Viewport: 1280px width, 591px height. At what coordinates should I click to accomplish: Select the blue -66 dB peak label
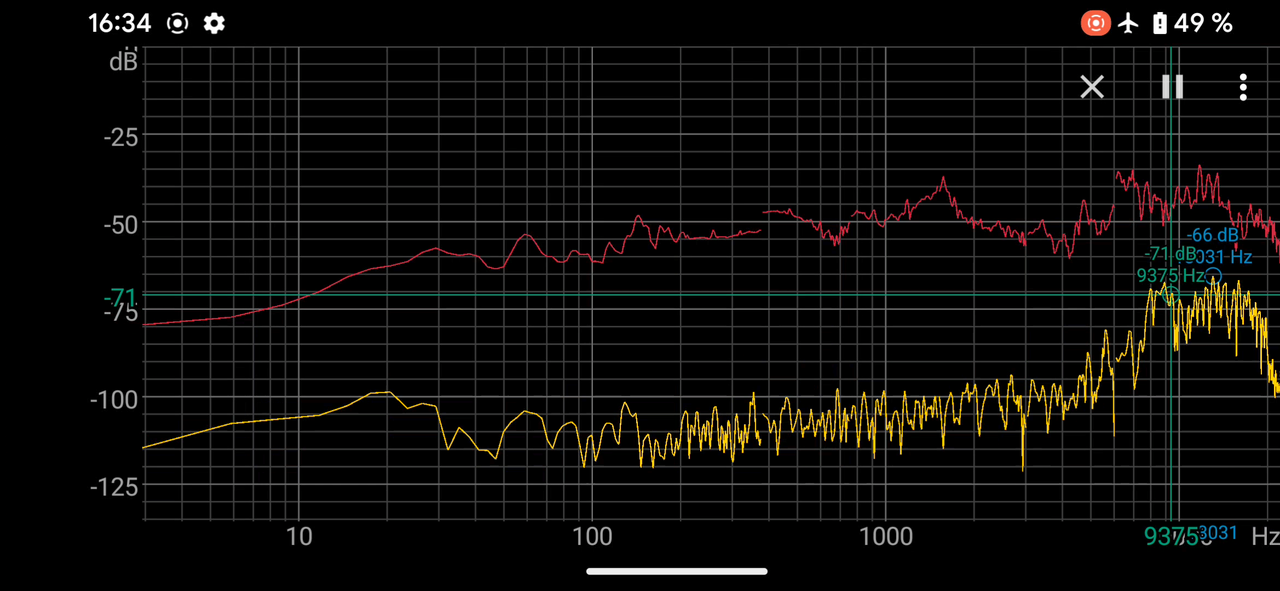click(1212, 235)
